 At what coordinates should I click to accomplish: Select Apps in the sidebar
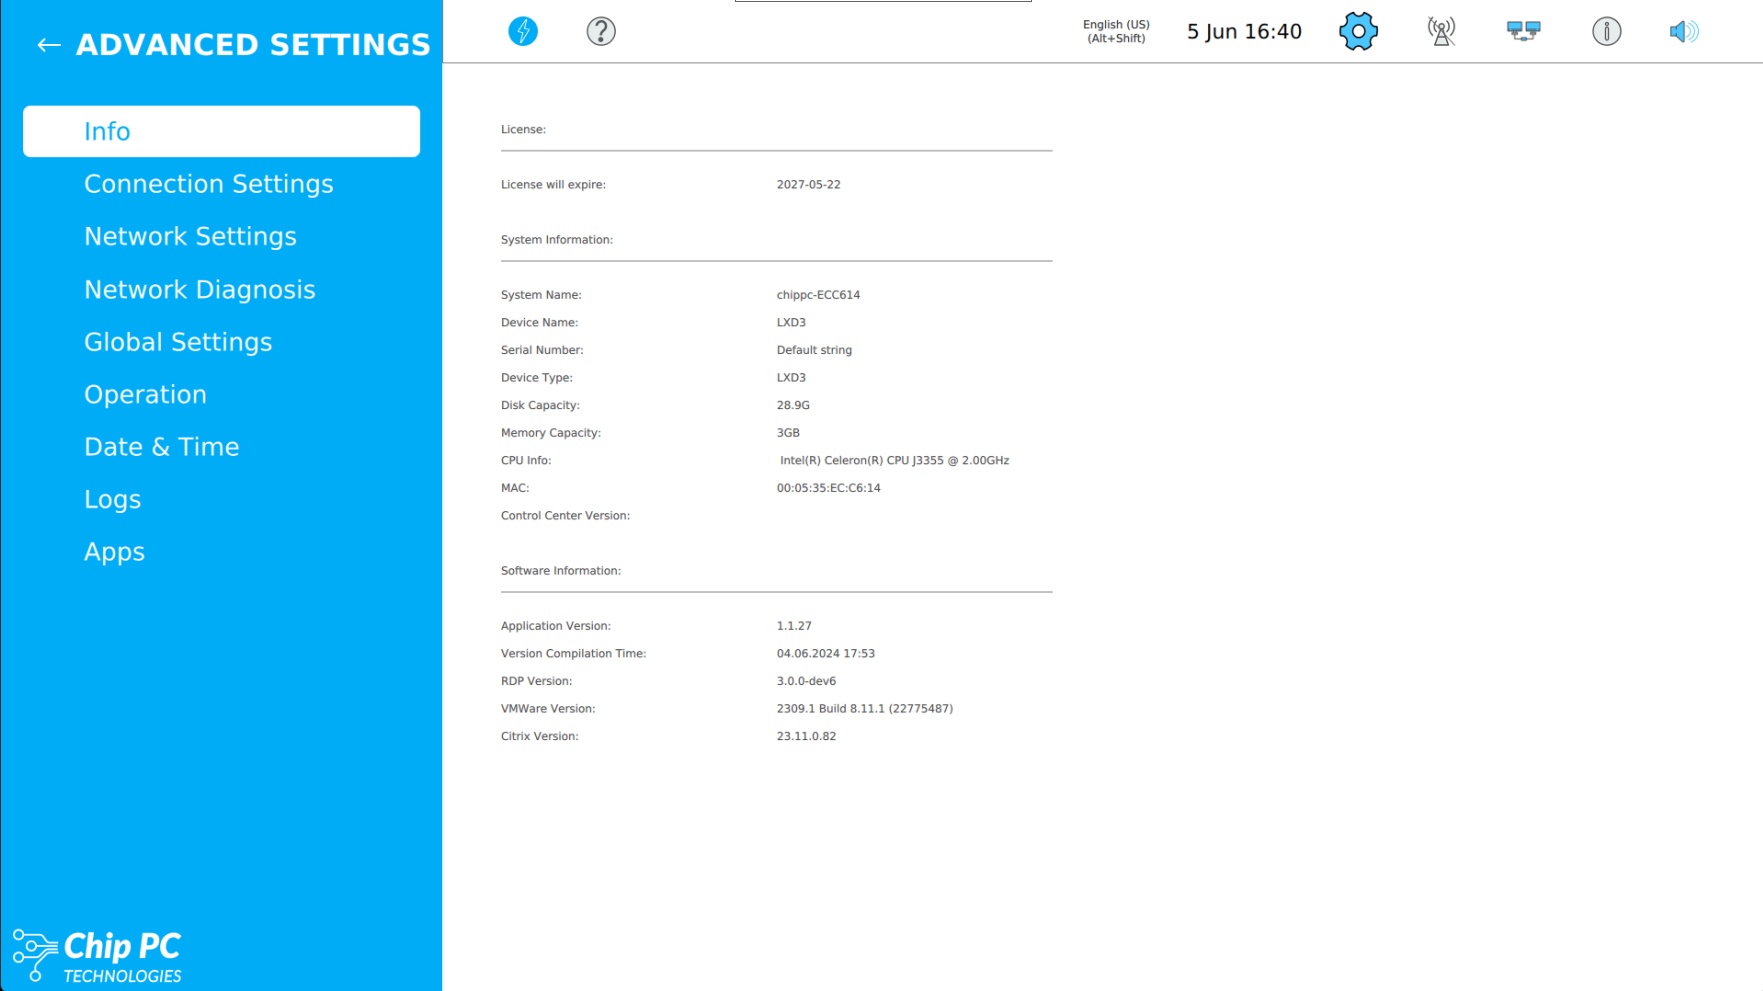[114, 552]
